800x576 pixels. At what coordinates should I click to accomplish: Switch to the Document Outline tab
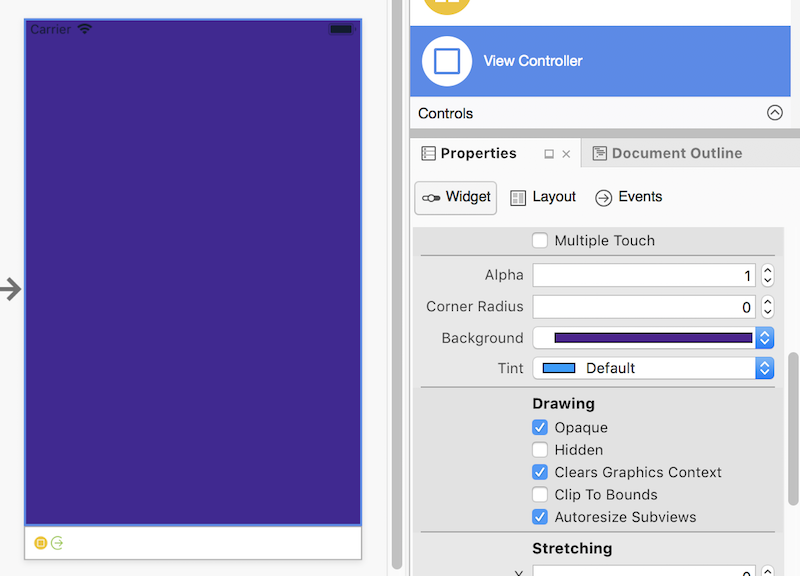[x=677, y=153]
